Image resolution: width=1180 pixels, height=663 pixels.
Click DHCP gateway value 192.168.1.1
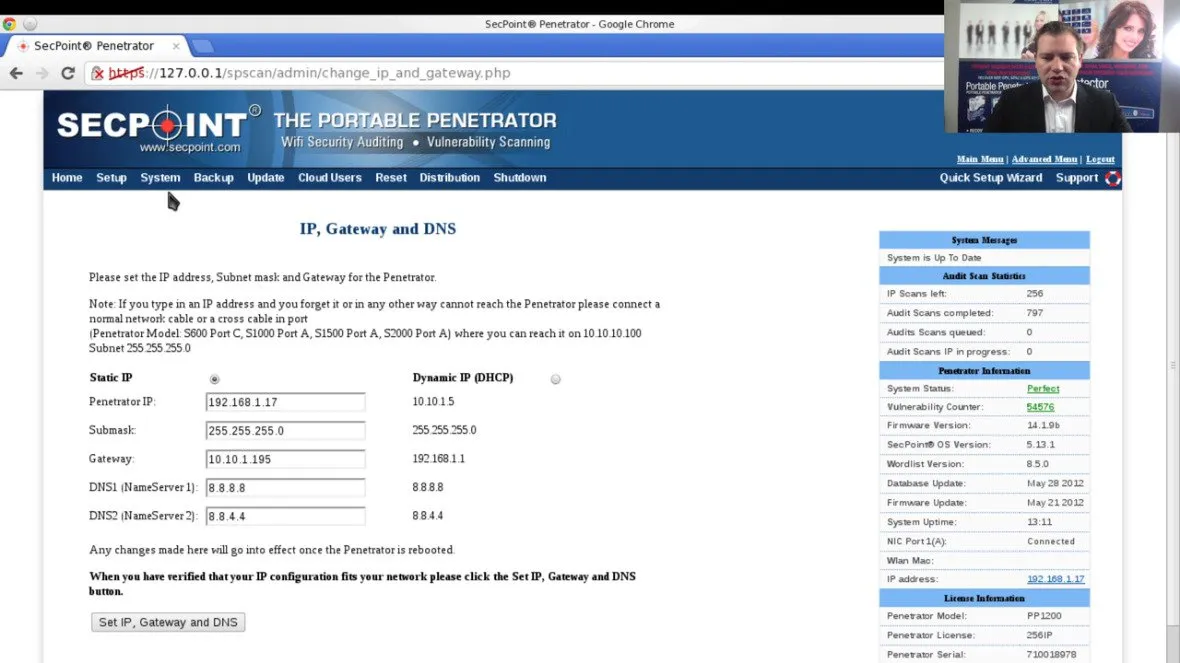(x=438, y=458)
